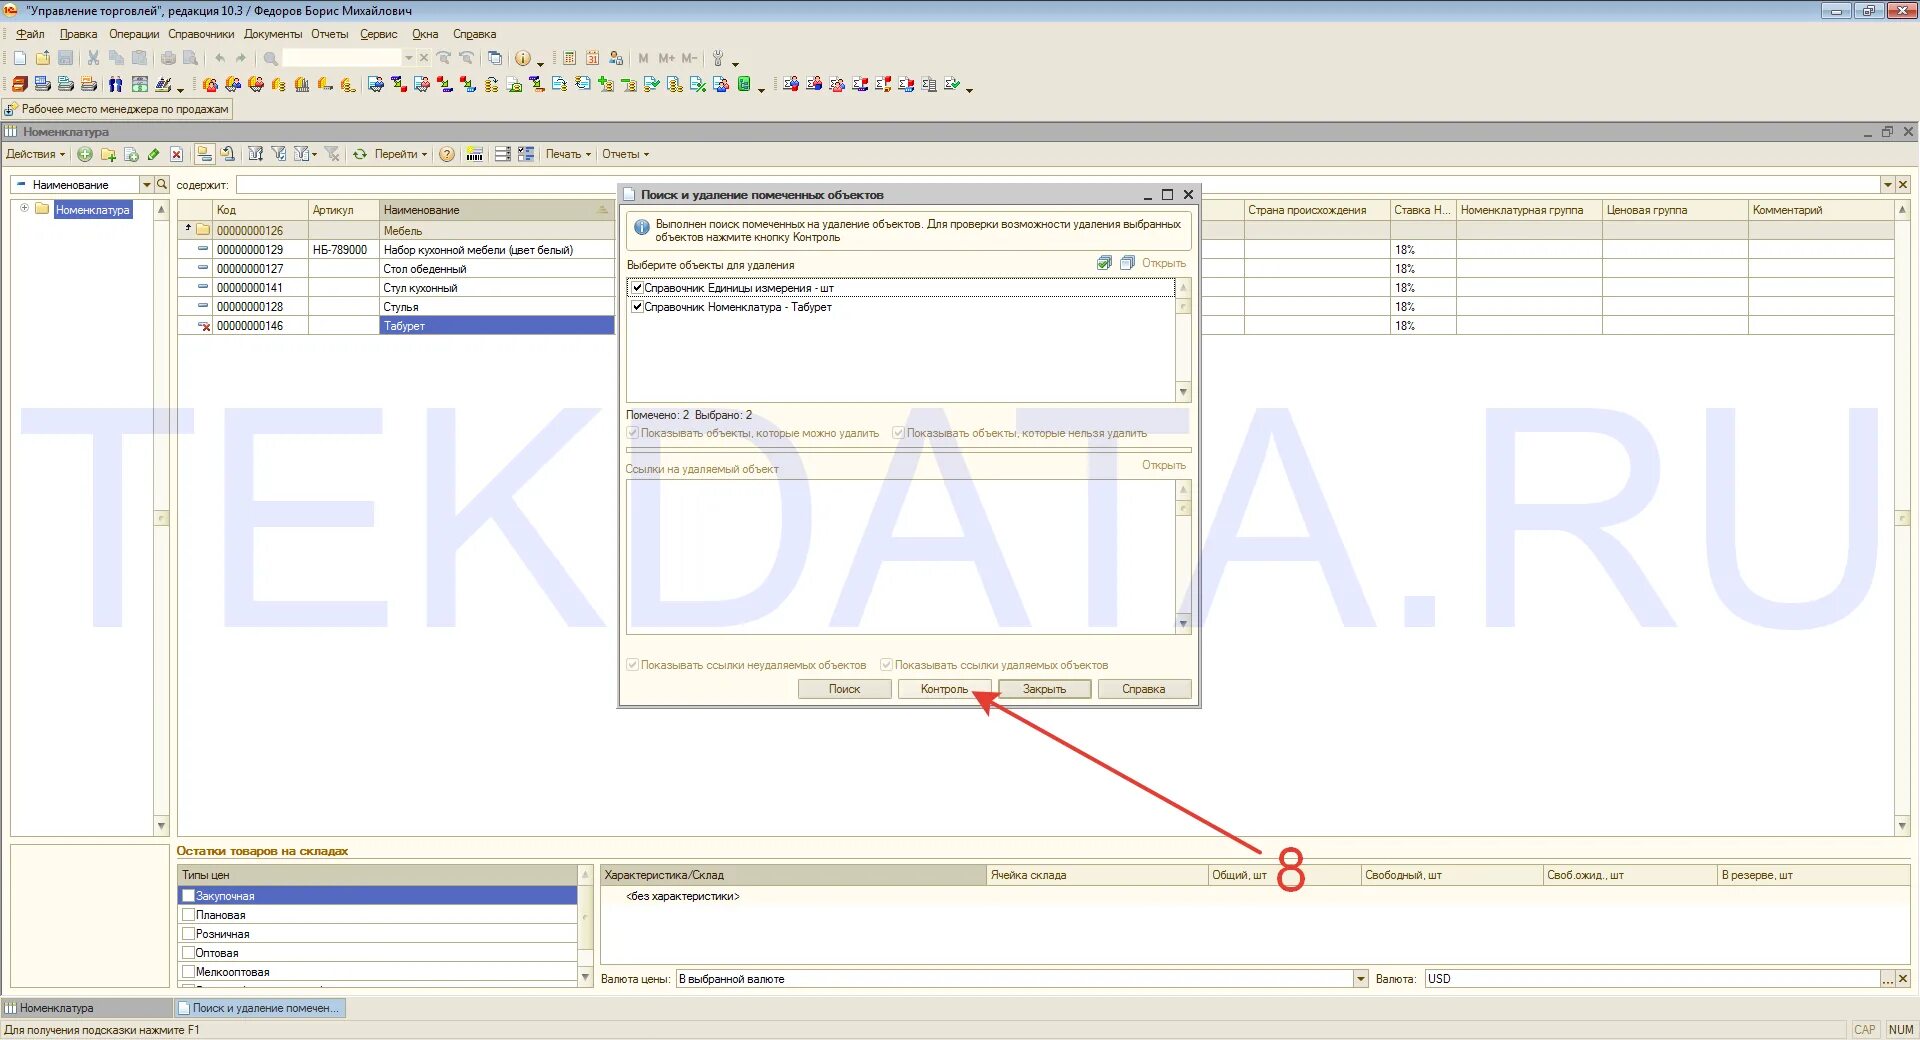Open the Сервис menu
The width and height of the screenshot is (1920, 1040).
[379, 34]
